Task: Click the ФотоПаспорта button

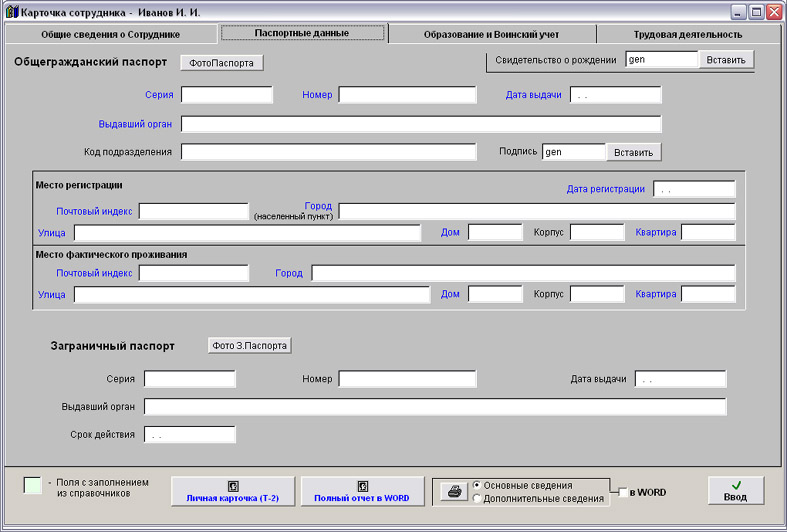Action: click(222, 63)
